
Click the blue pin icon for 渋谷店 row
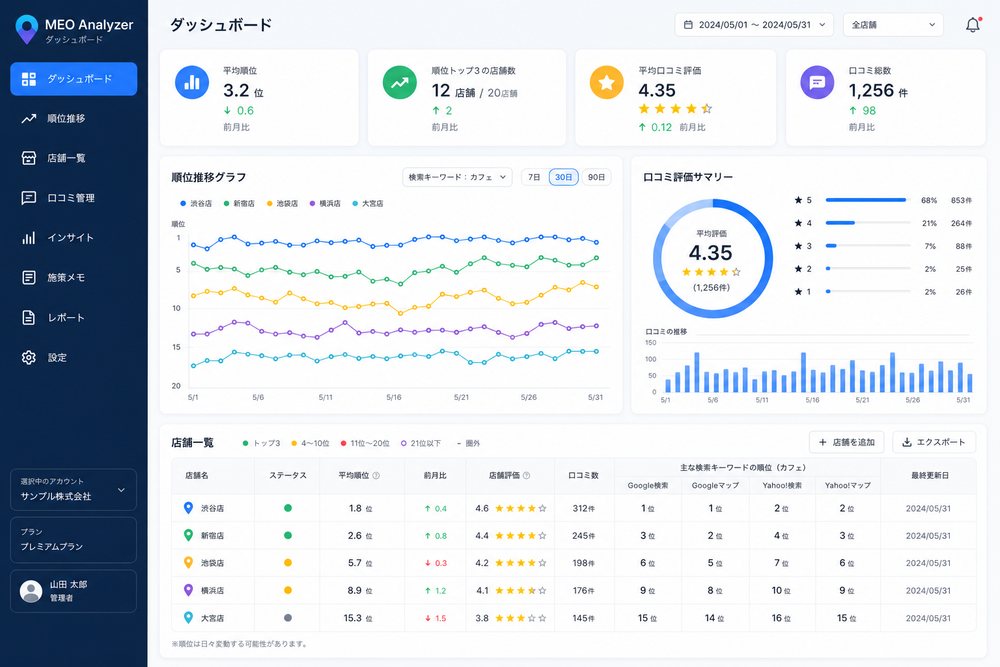pyautogui.click(x=188, y=508)
